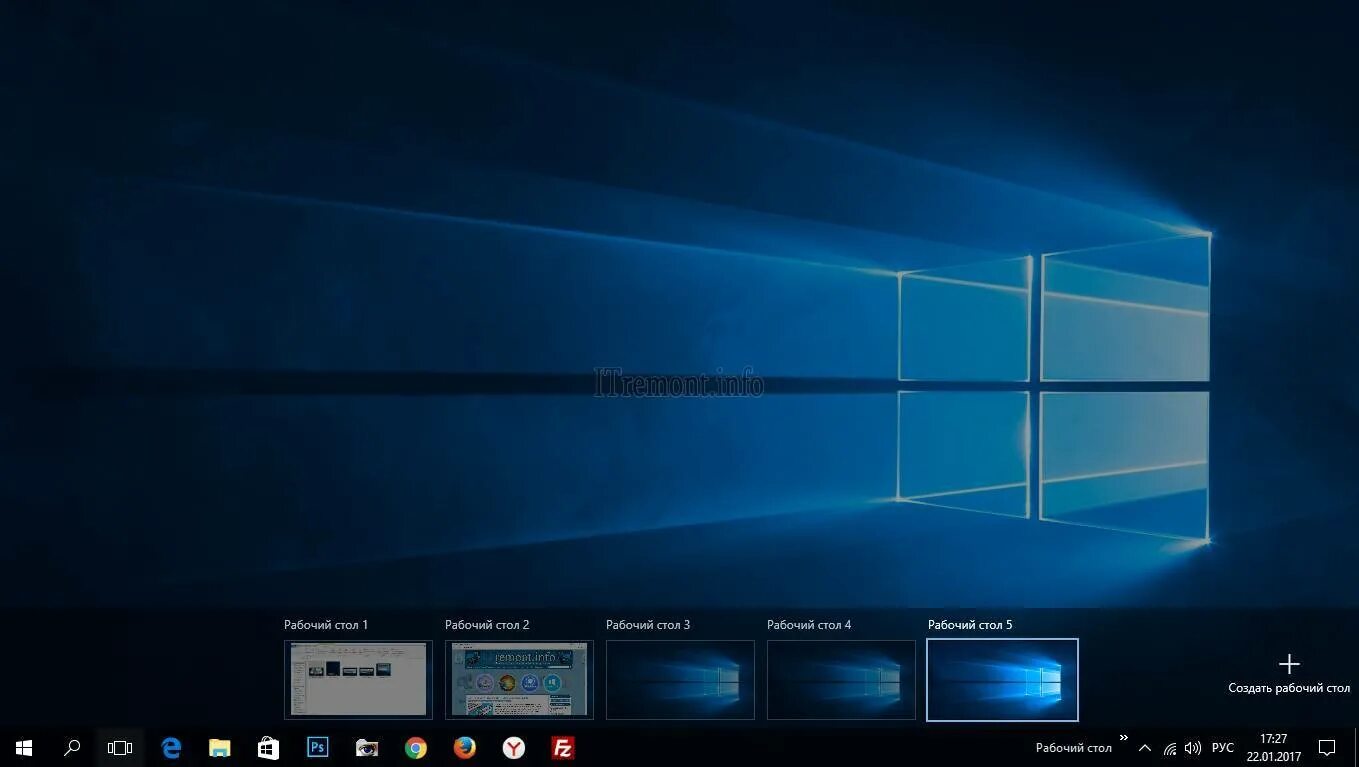Click the 'Рабочий стол 3' label

click(648, 625)
